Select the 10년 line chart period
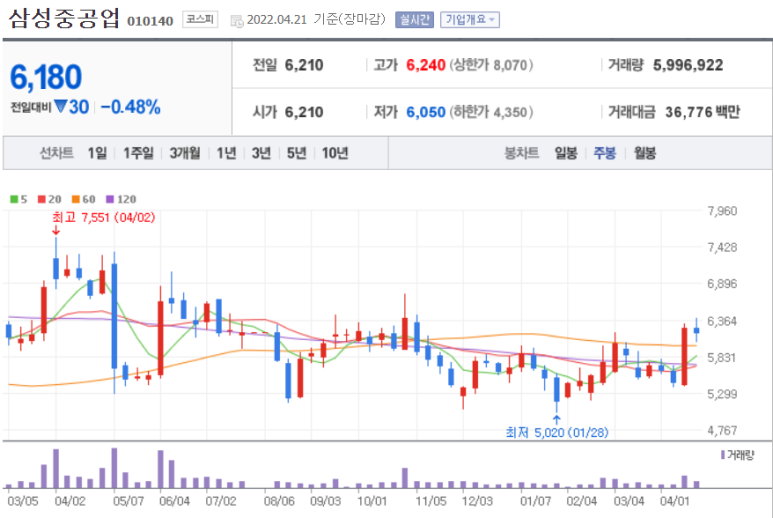Screen dimensions: 773x518 pos(334,153)
